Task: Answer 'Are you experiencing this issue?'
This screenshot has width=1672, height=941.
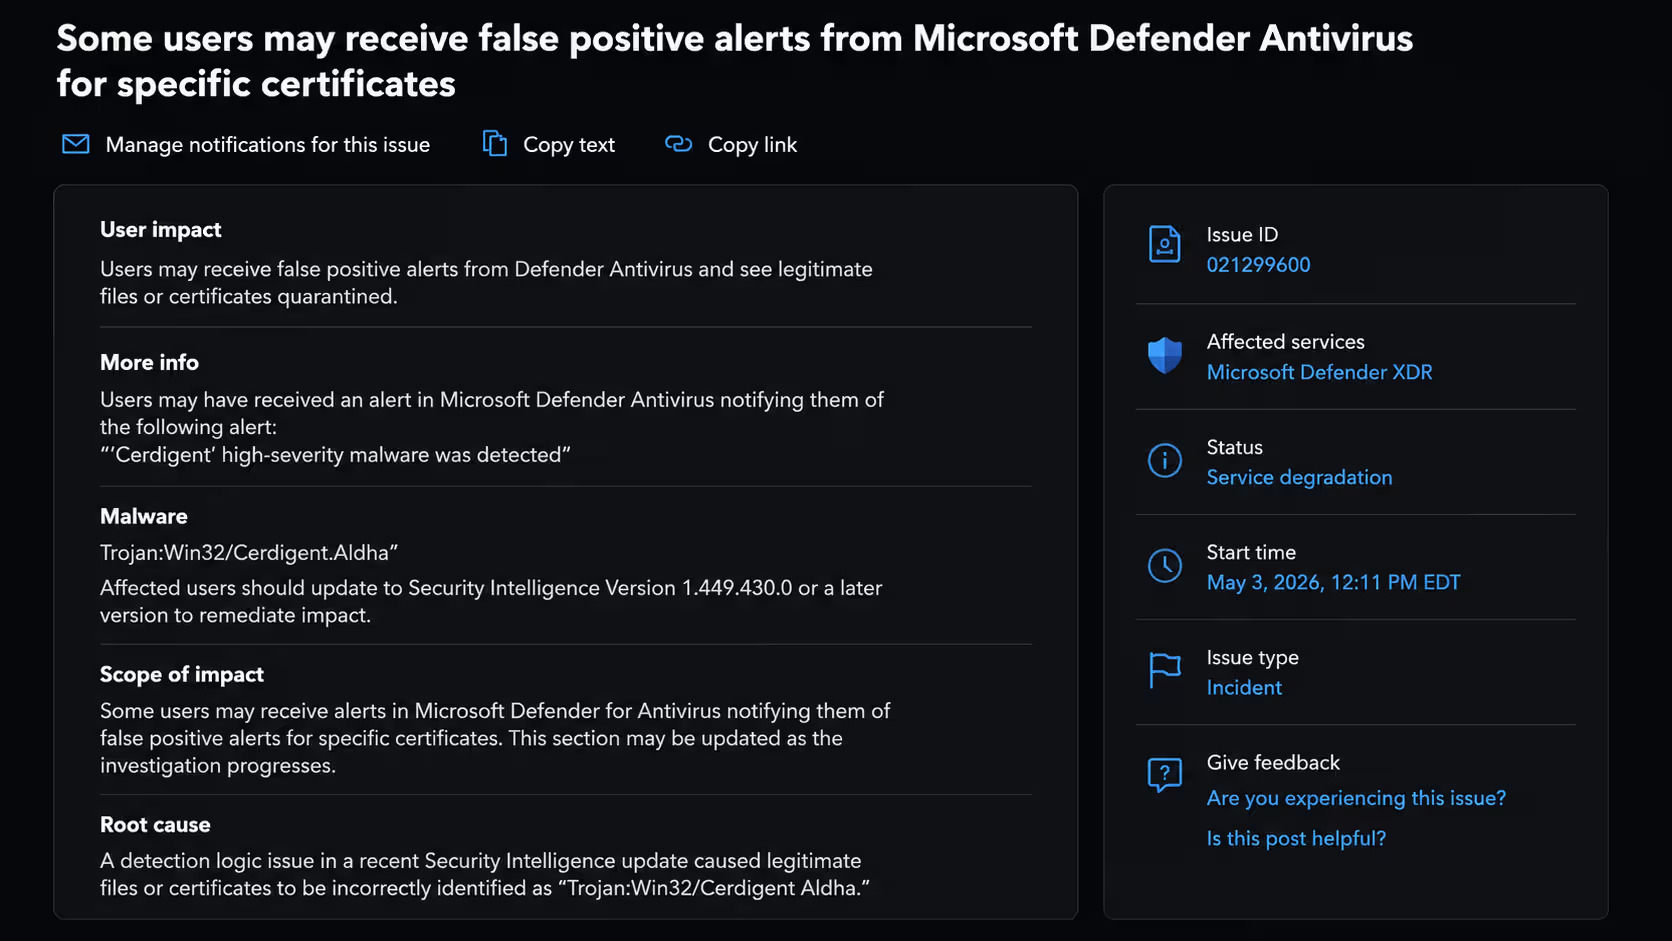Action: click(1356, 799)
